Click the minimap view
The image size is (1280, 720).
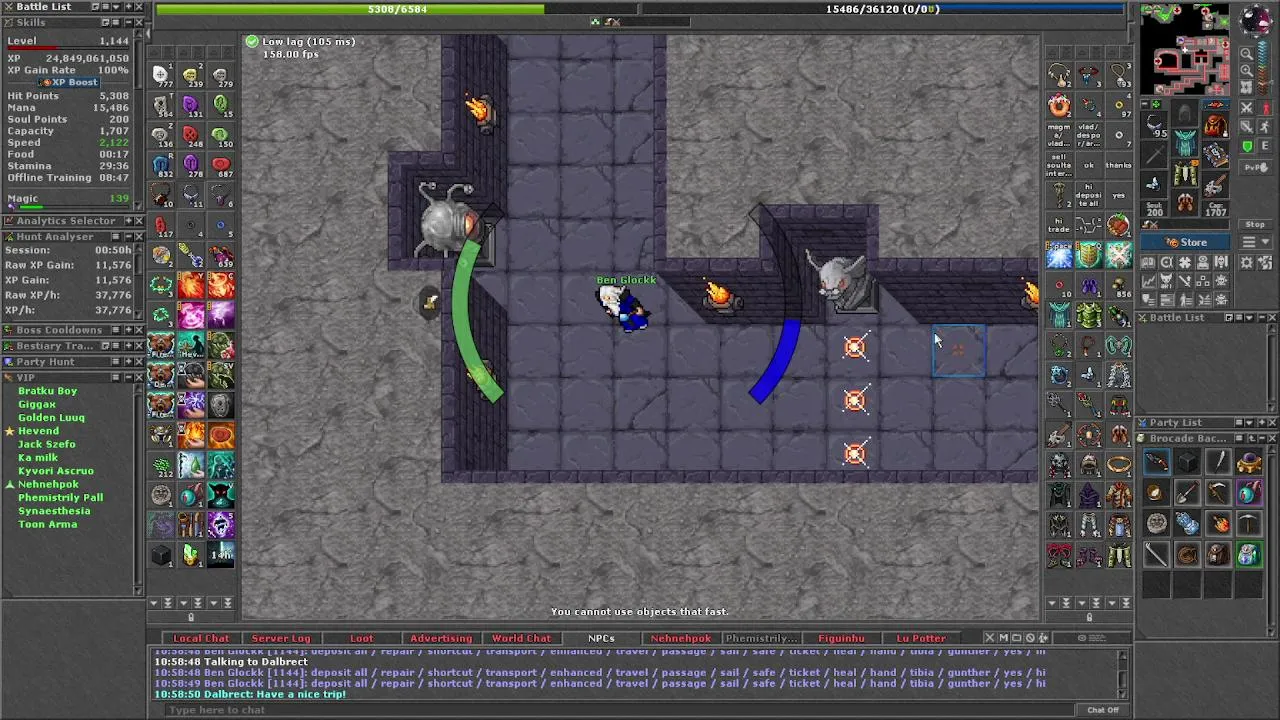[1185, 51]
